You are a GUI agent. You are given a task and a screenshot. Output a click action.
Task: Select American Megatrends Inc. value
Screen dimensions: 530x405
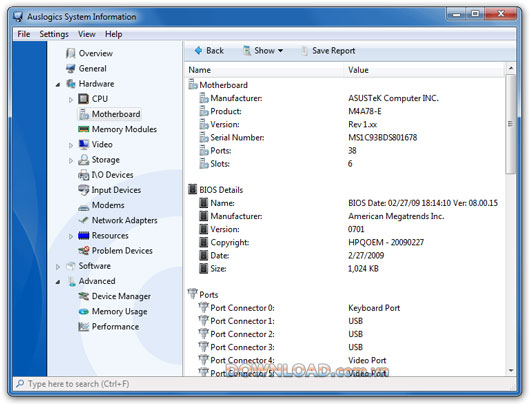pyautogui.click(x=396, y=216)
